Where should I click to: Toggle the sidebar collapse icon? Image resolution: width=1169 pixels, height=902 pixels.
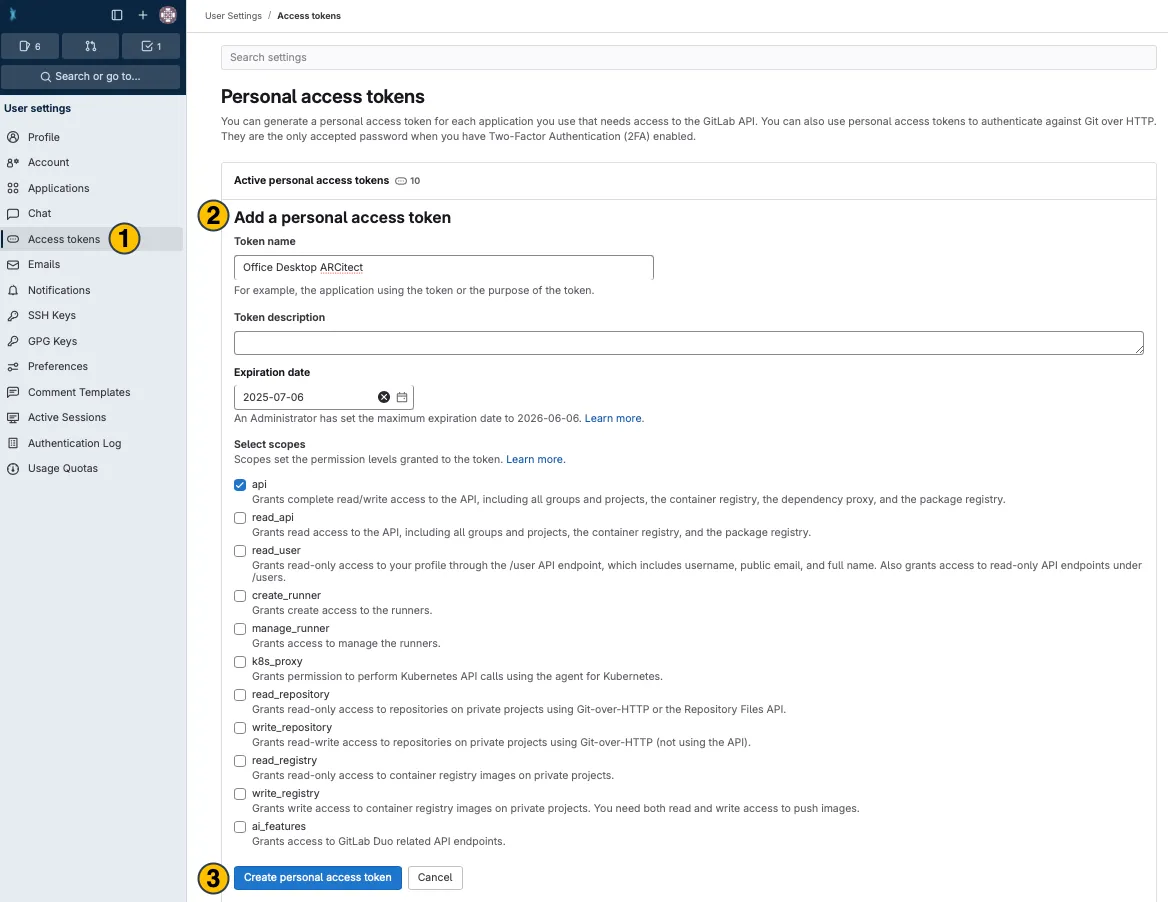pos(117,15)
